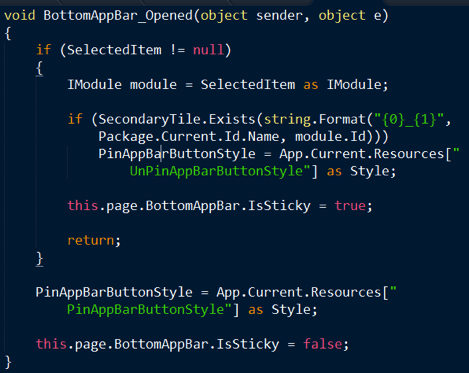Click the if keyword before SecondaryTile

tap(75, 119)
